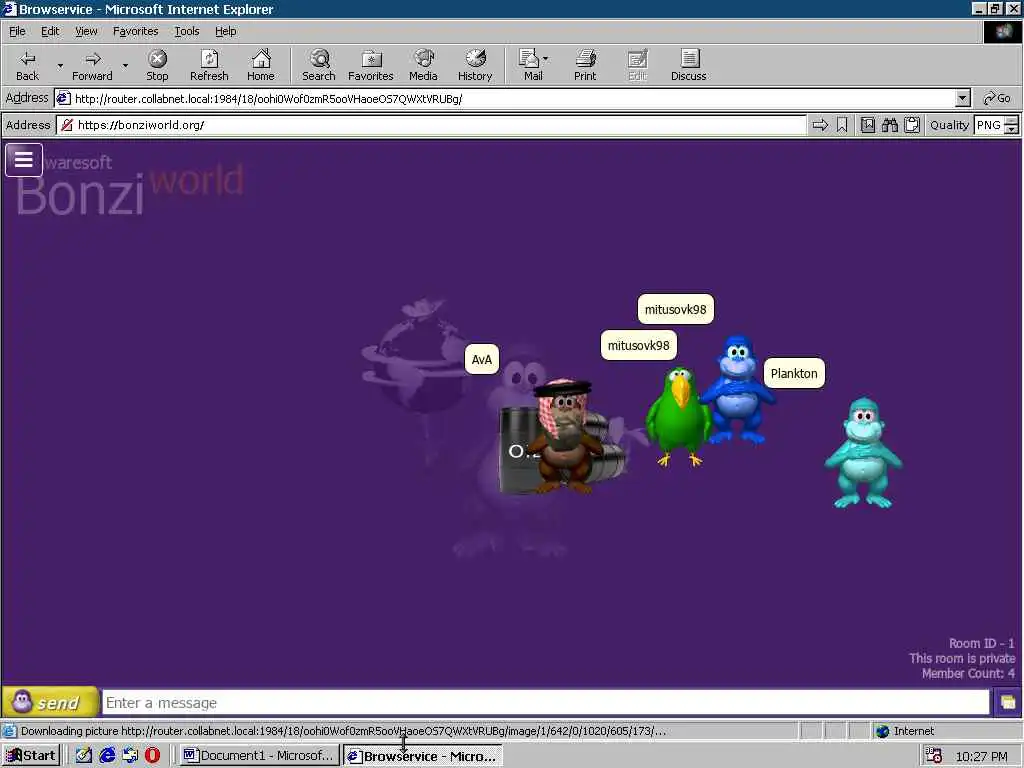The image size is (1024, 768).
Task: Click Browservice go arrow icon
Action: [x=820, y=125]
